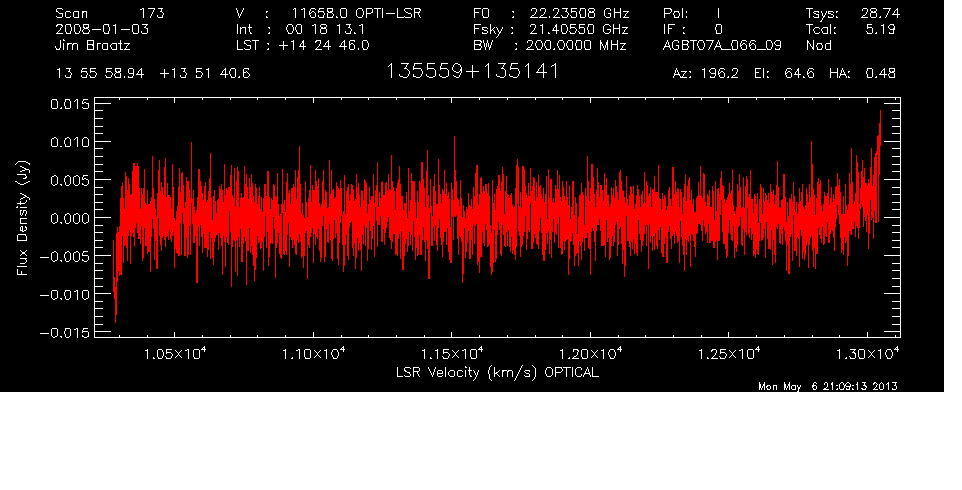This screenshot has height=490, width=962.
Task: Click the Scan 173 header text
Action: point(110,13)
